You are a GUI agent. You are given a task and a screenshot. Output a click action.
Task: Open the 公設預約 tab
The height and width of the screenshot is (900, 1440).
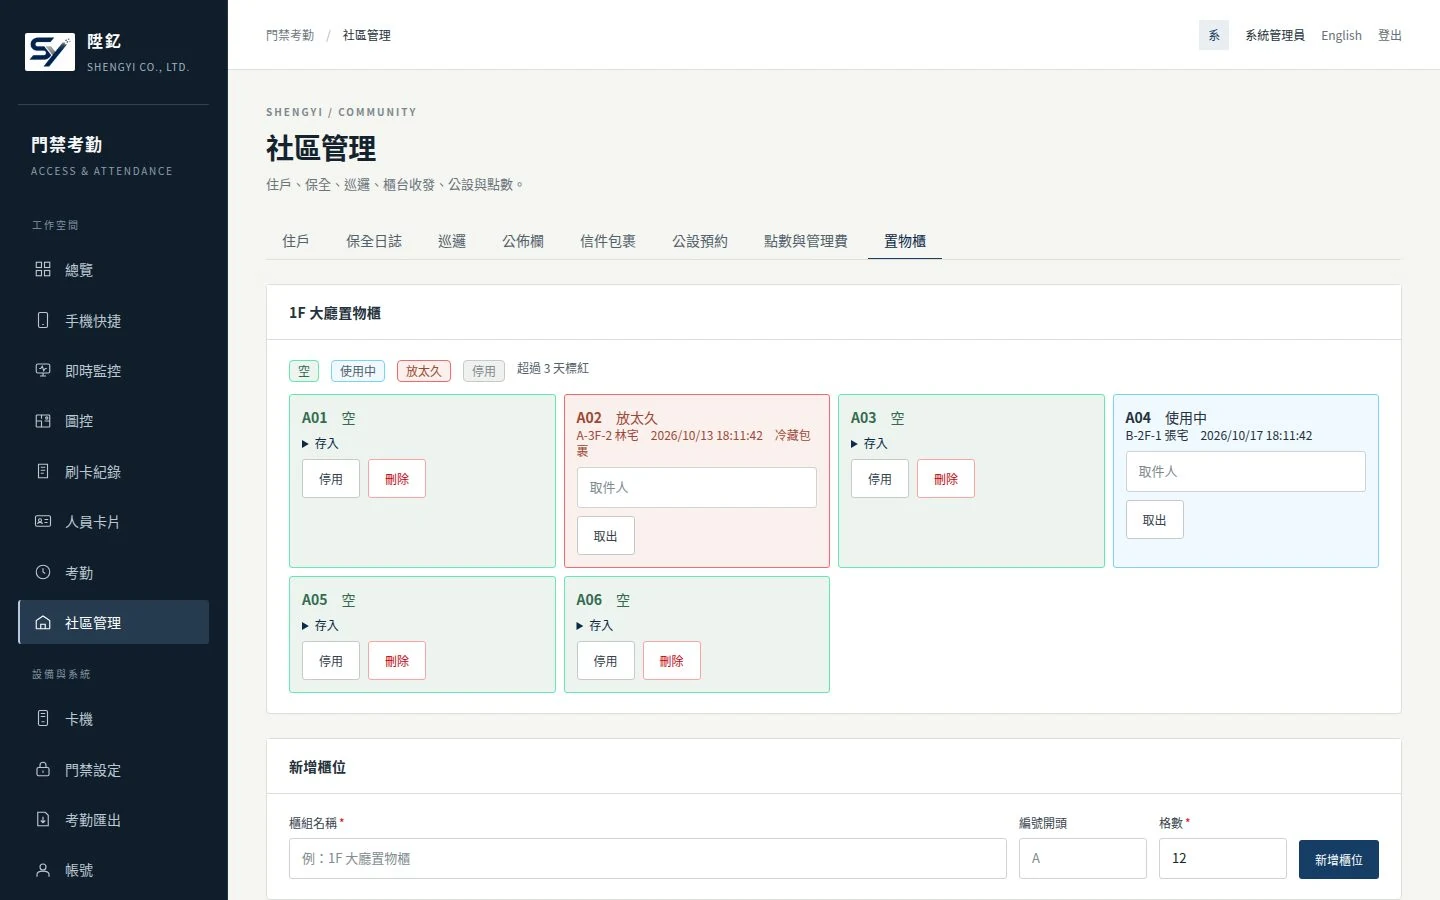point(700,241)
